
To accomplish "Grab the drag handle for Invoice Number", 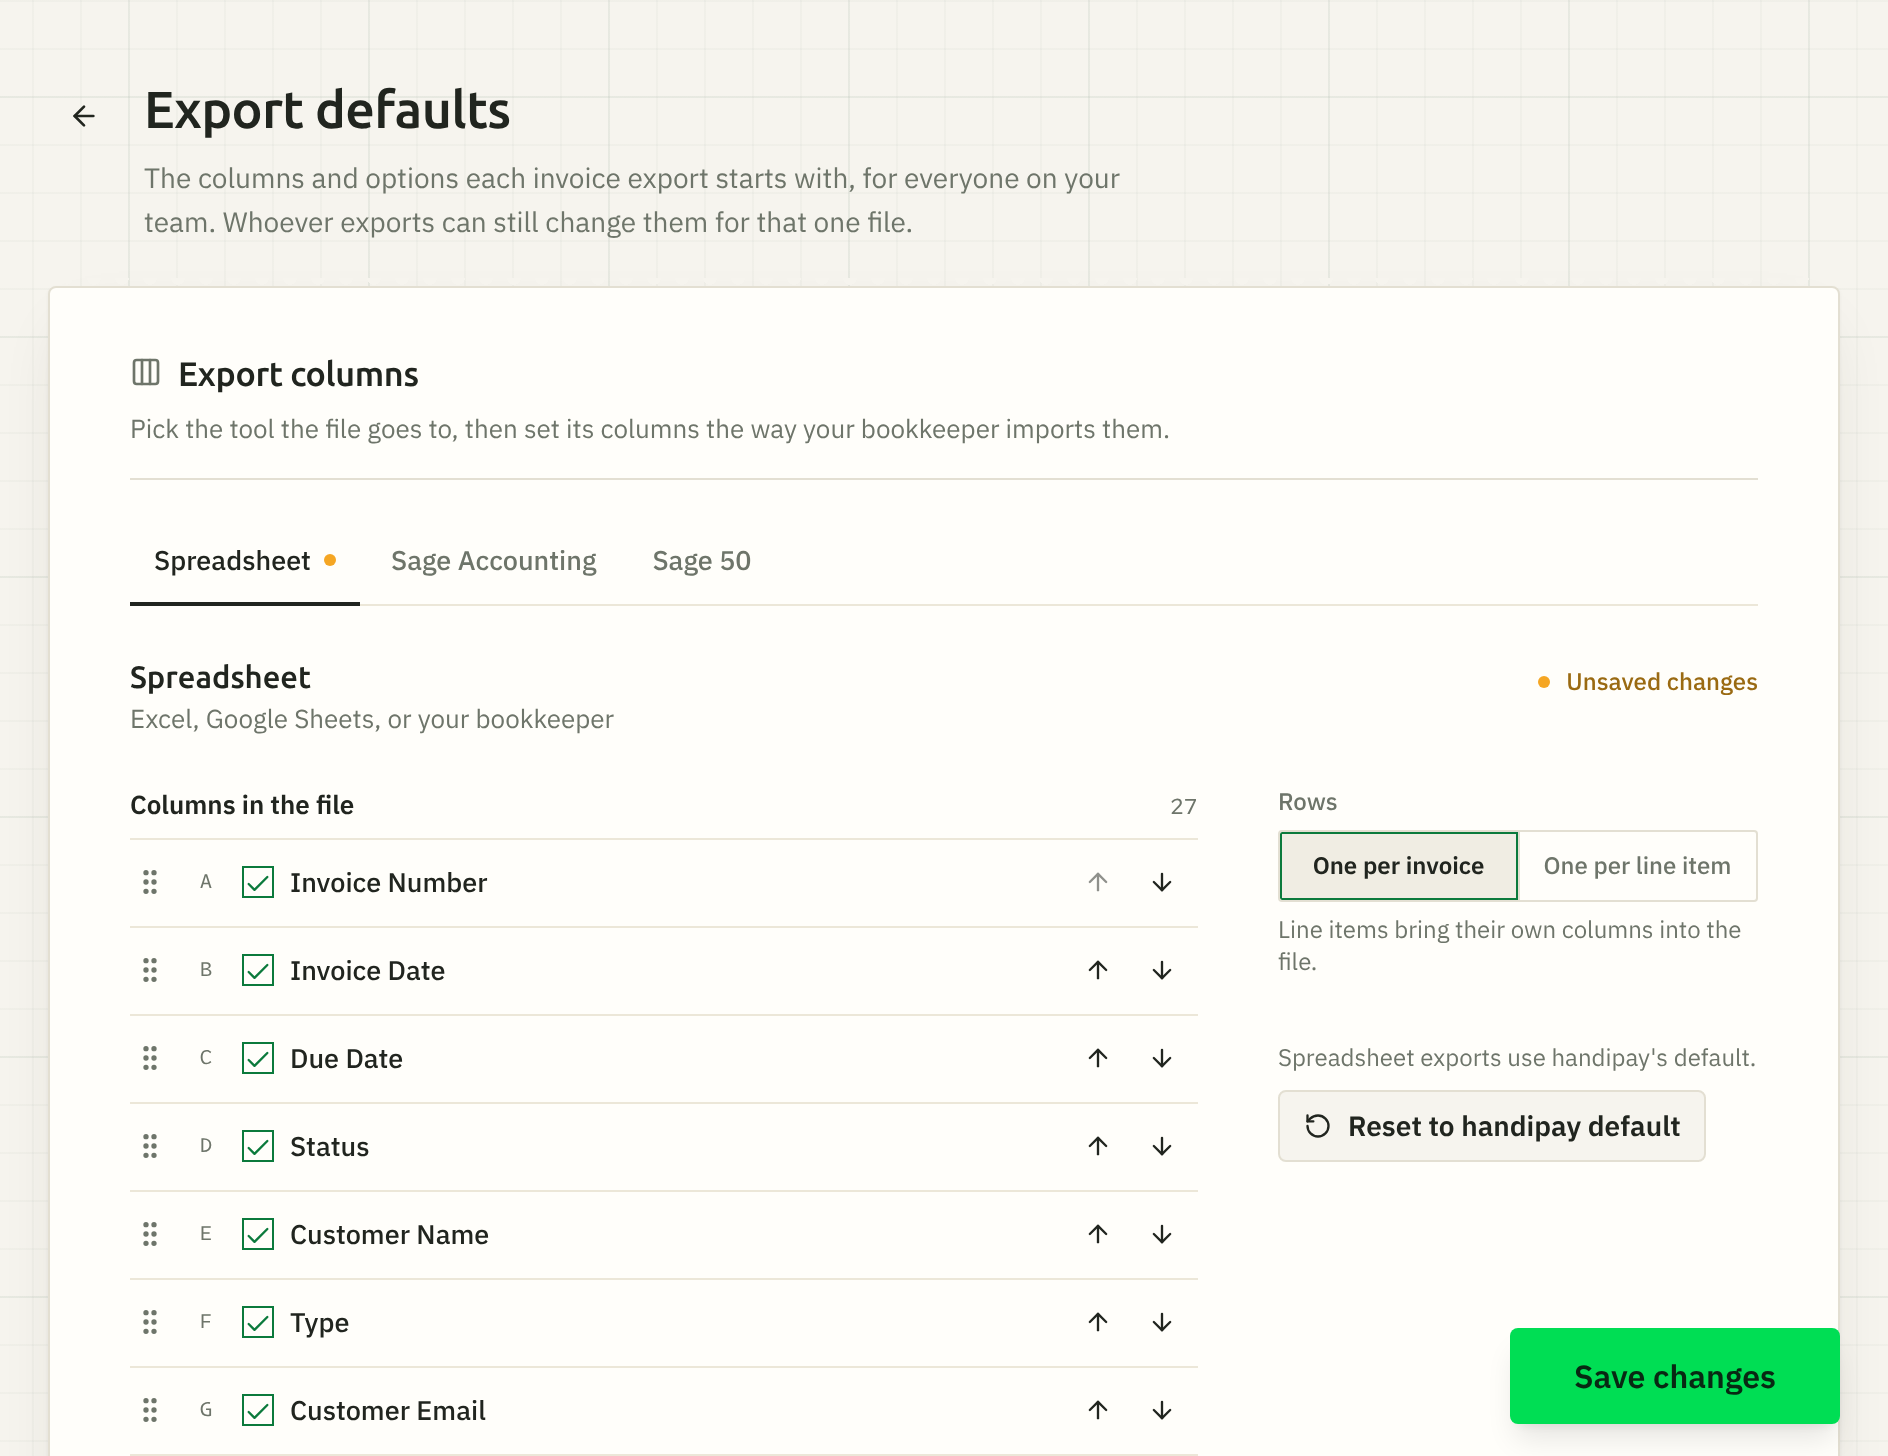I will click(x=150, y=882).
